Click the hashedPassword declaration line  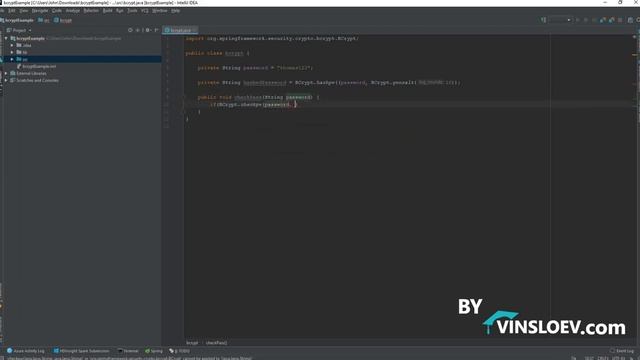point(329,82)
